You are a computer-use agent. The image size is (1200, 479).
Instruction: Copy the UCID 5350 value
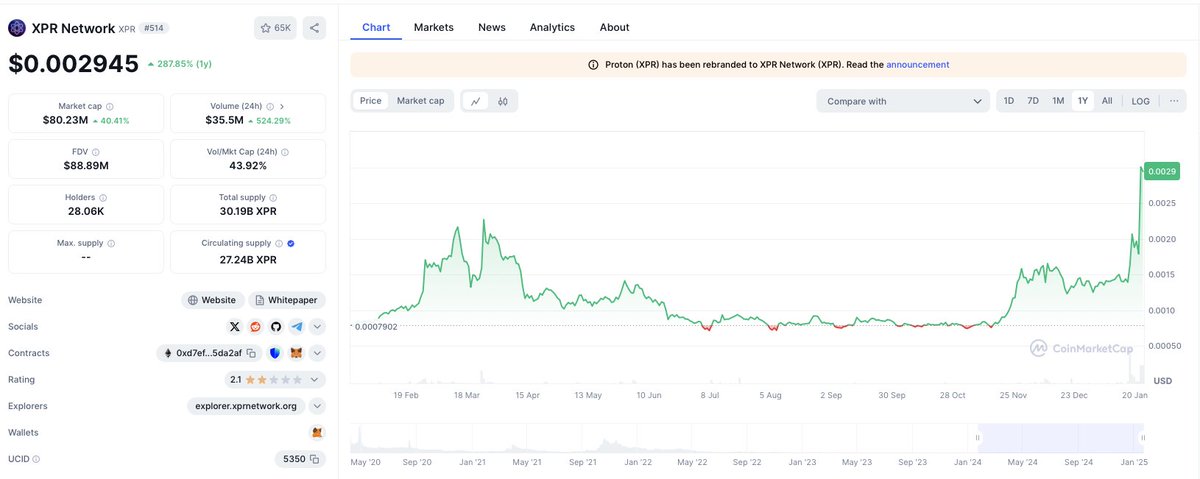point(314,459)
